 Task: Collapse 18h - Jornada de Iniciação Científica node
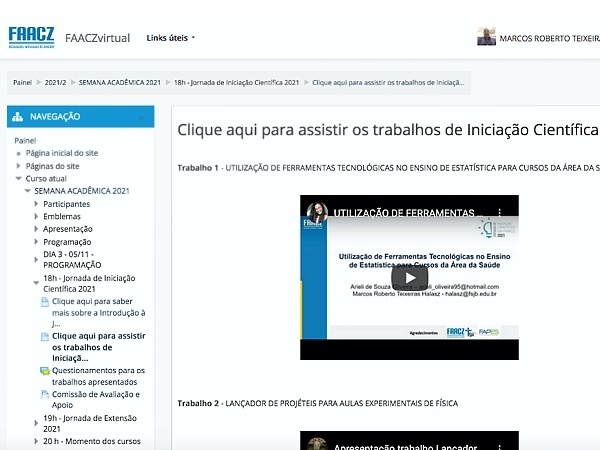36,283
